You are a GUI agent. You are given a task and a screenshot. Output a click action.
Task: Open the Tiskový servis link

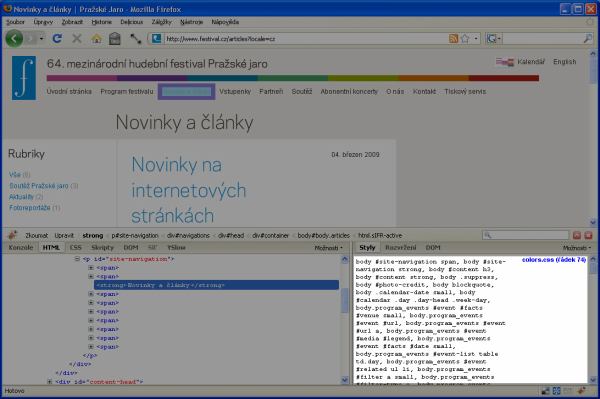click(465, 91)
